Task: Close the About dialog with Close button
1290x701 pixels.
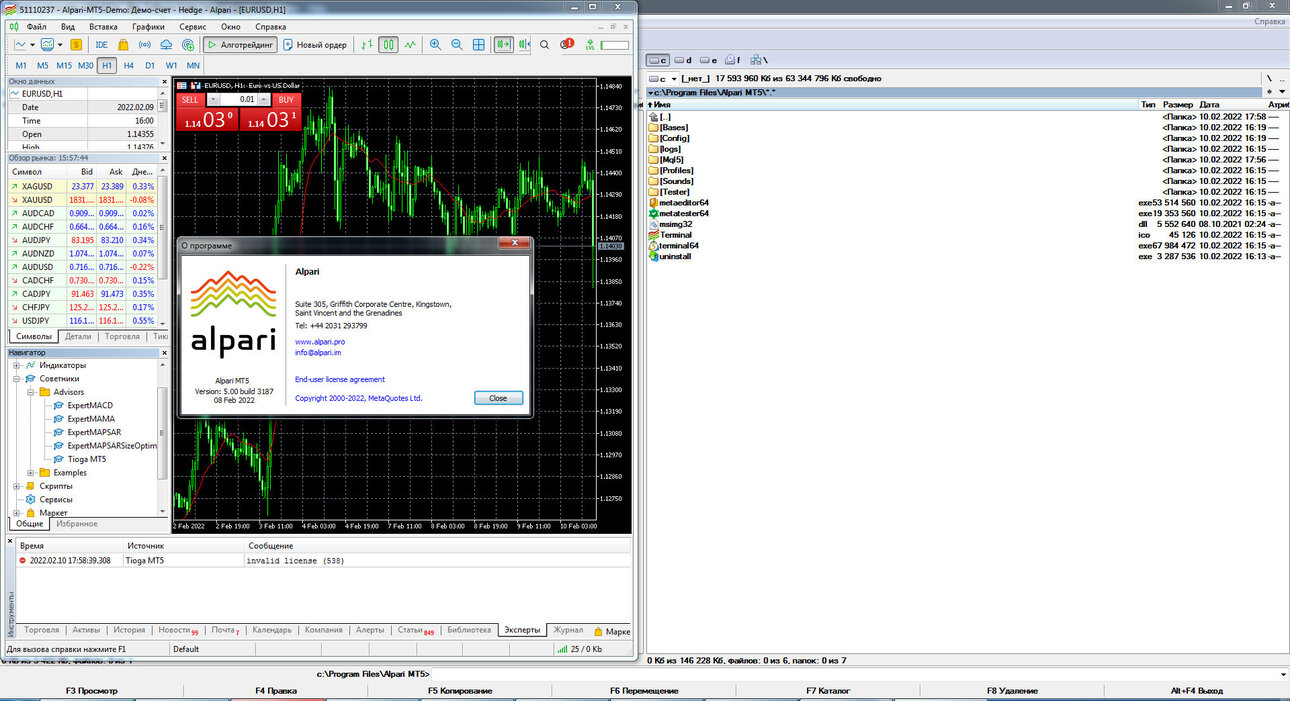Action: [x=498, y=398]
